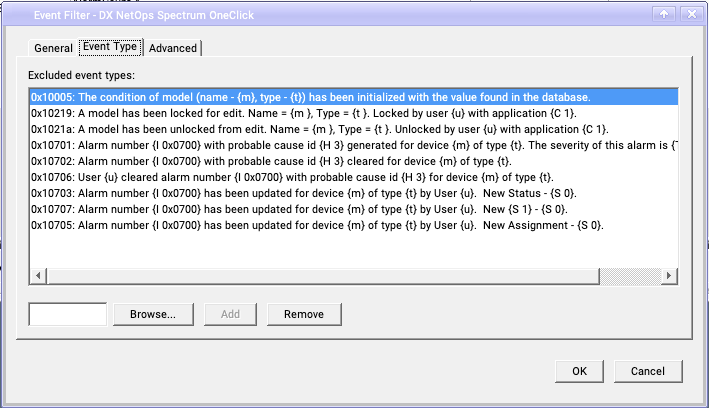Switch to the General tab
The image size is (709, 408).
[x=53, y=48]
